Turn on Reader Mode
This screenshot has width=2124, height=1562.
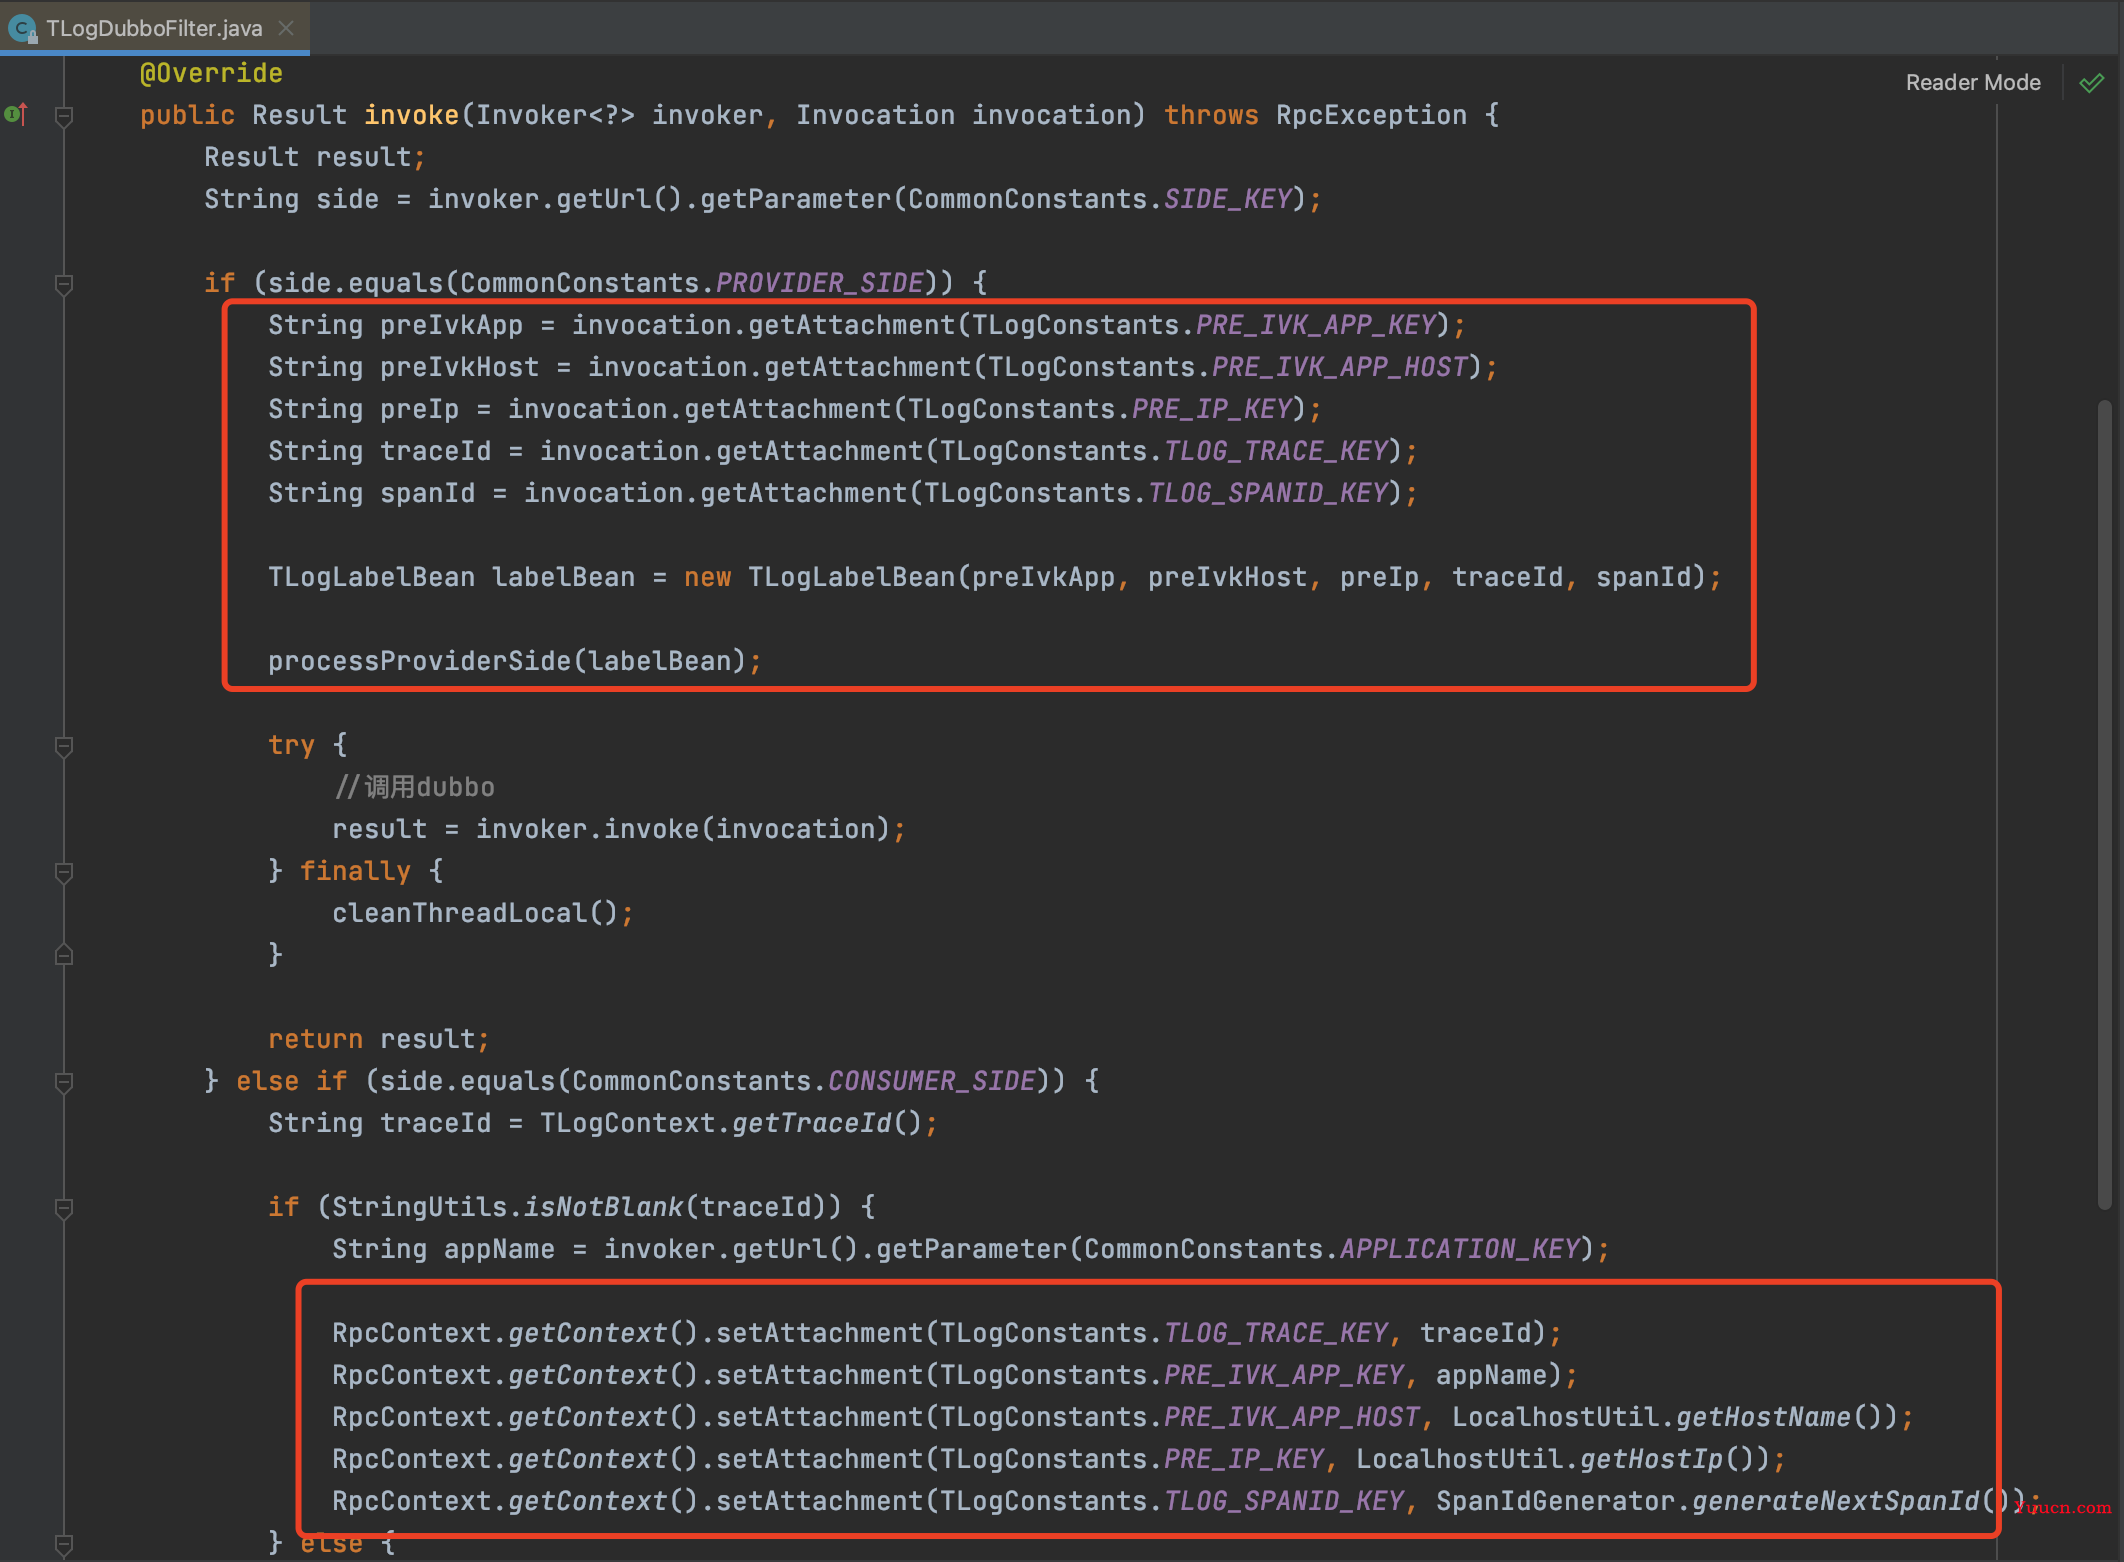[1972, 82]
